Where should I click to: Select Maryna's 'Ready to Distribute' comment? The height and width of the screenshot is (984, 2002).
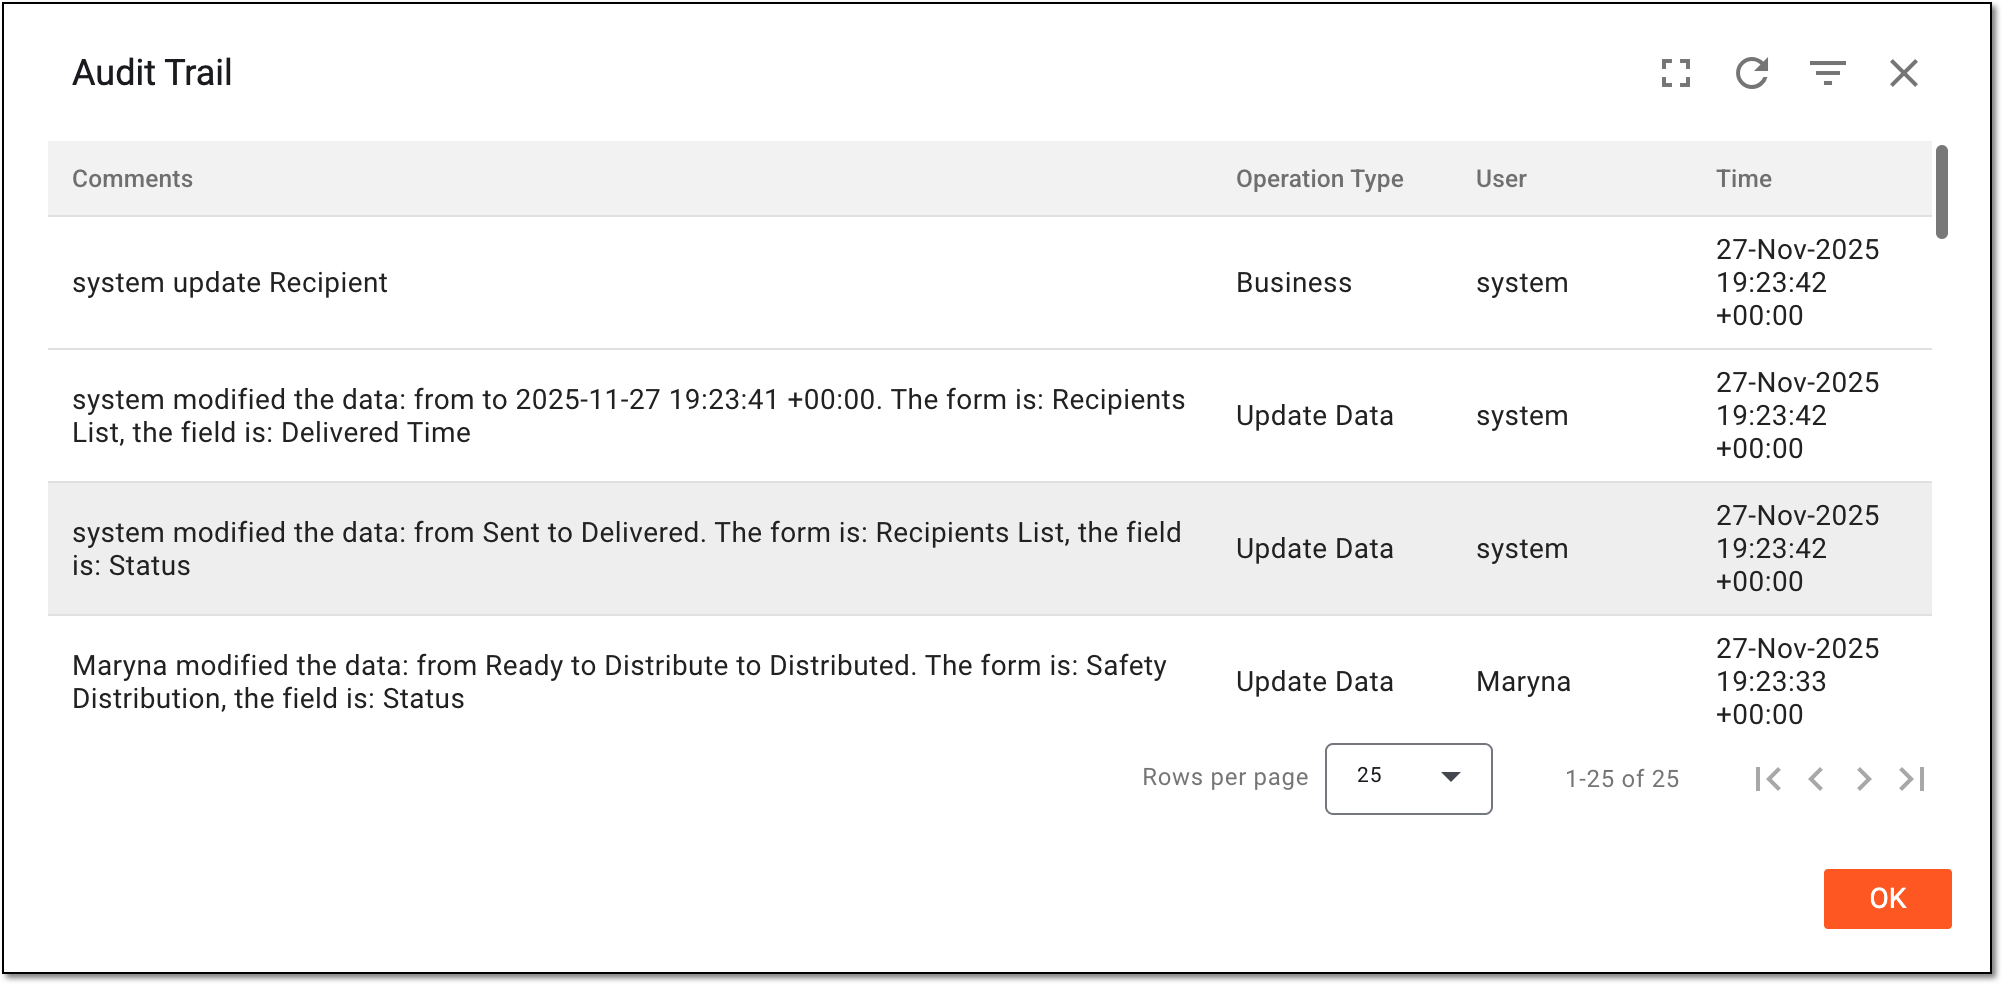pyautogui.click(x=619, y=682)
